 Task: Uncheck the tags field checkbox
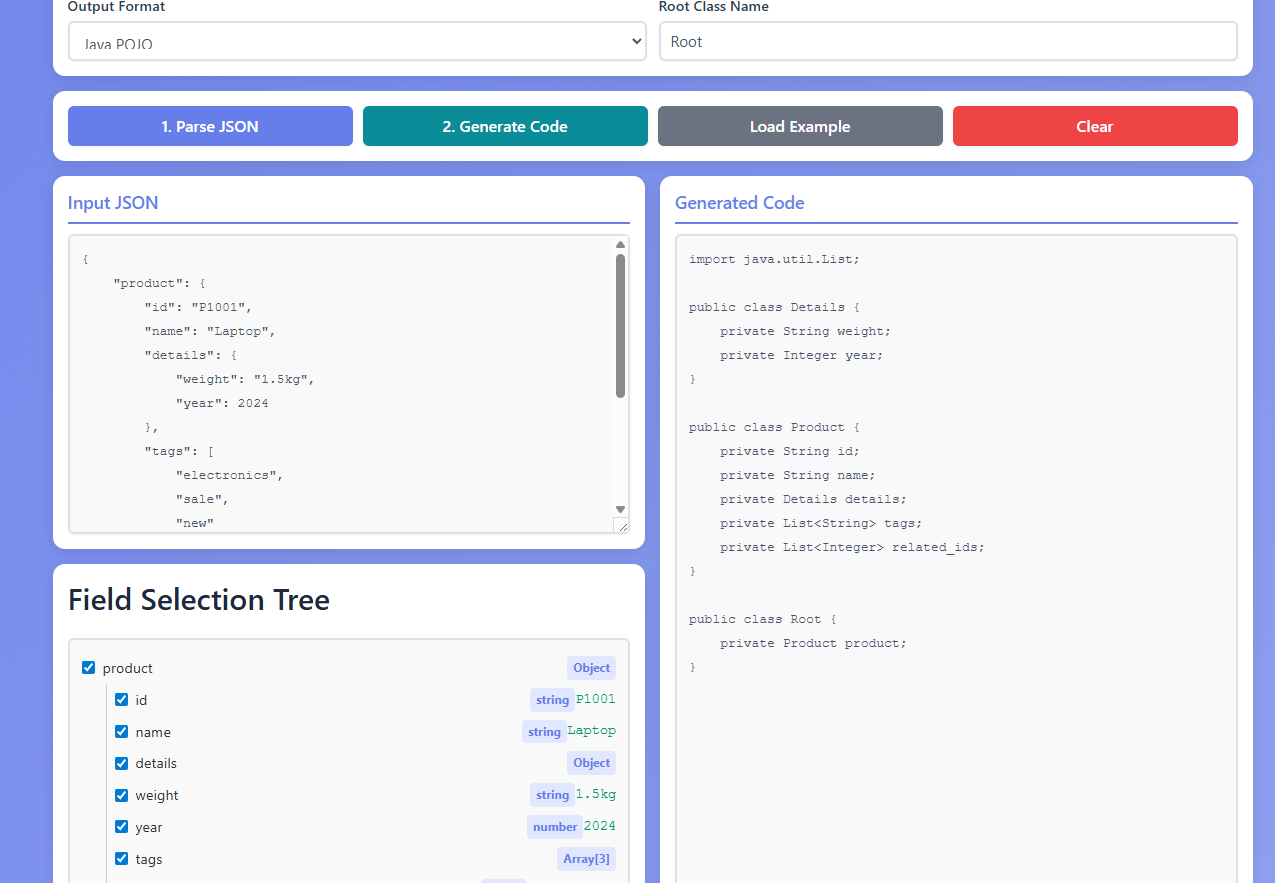tap(122, 858)
